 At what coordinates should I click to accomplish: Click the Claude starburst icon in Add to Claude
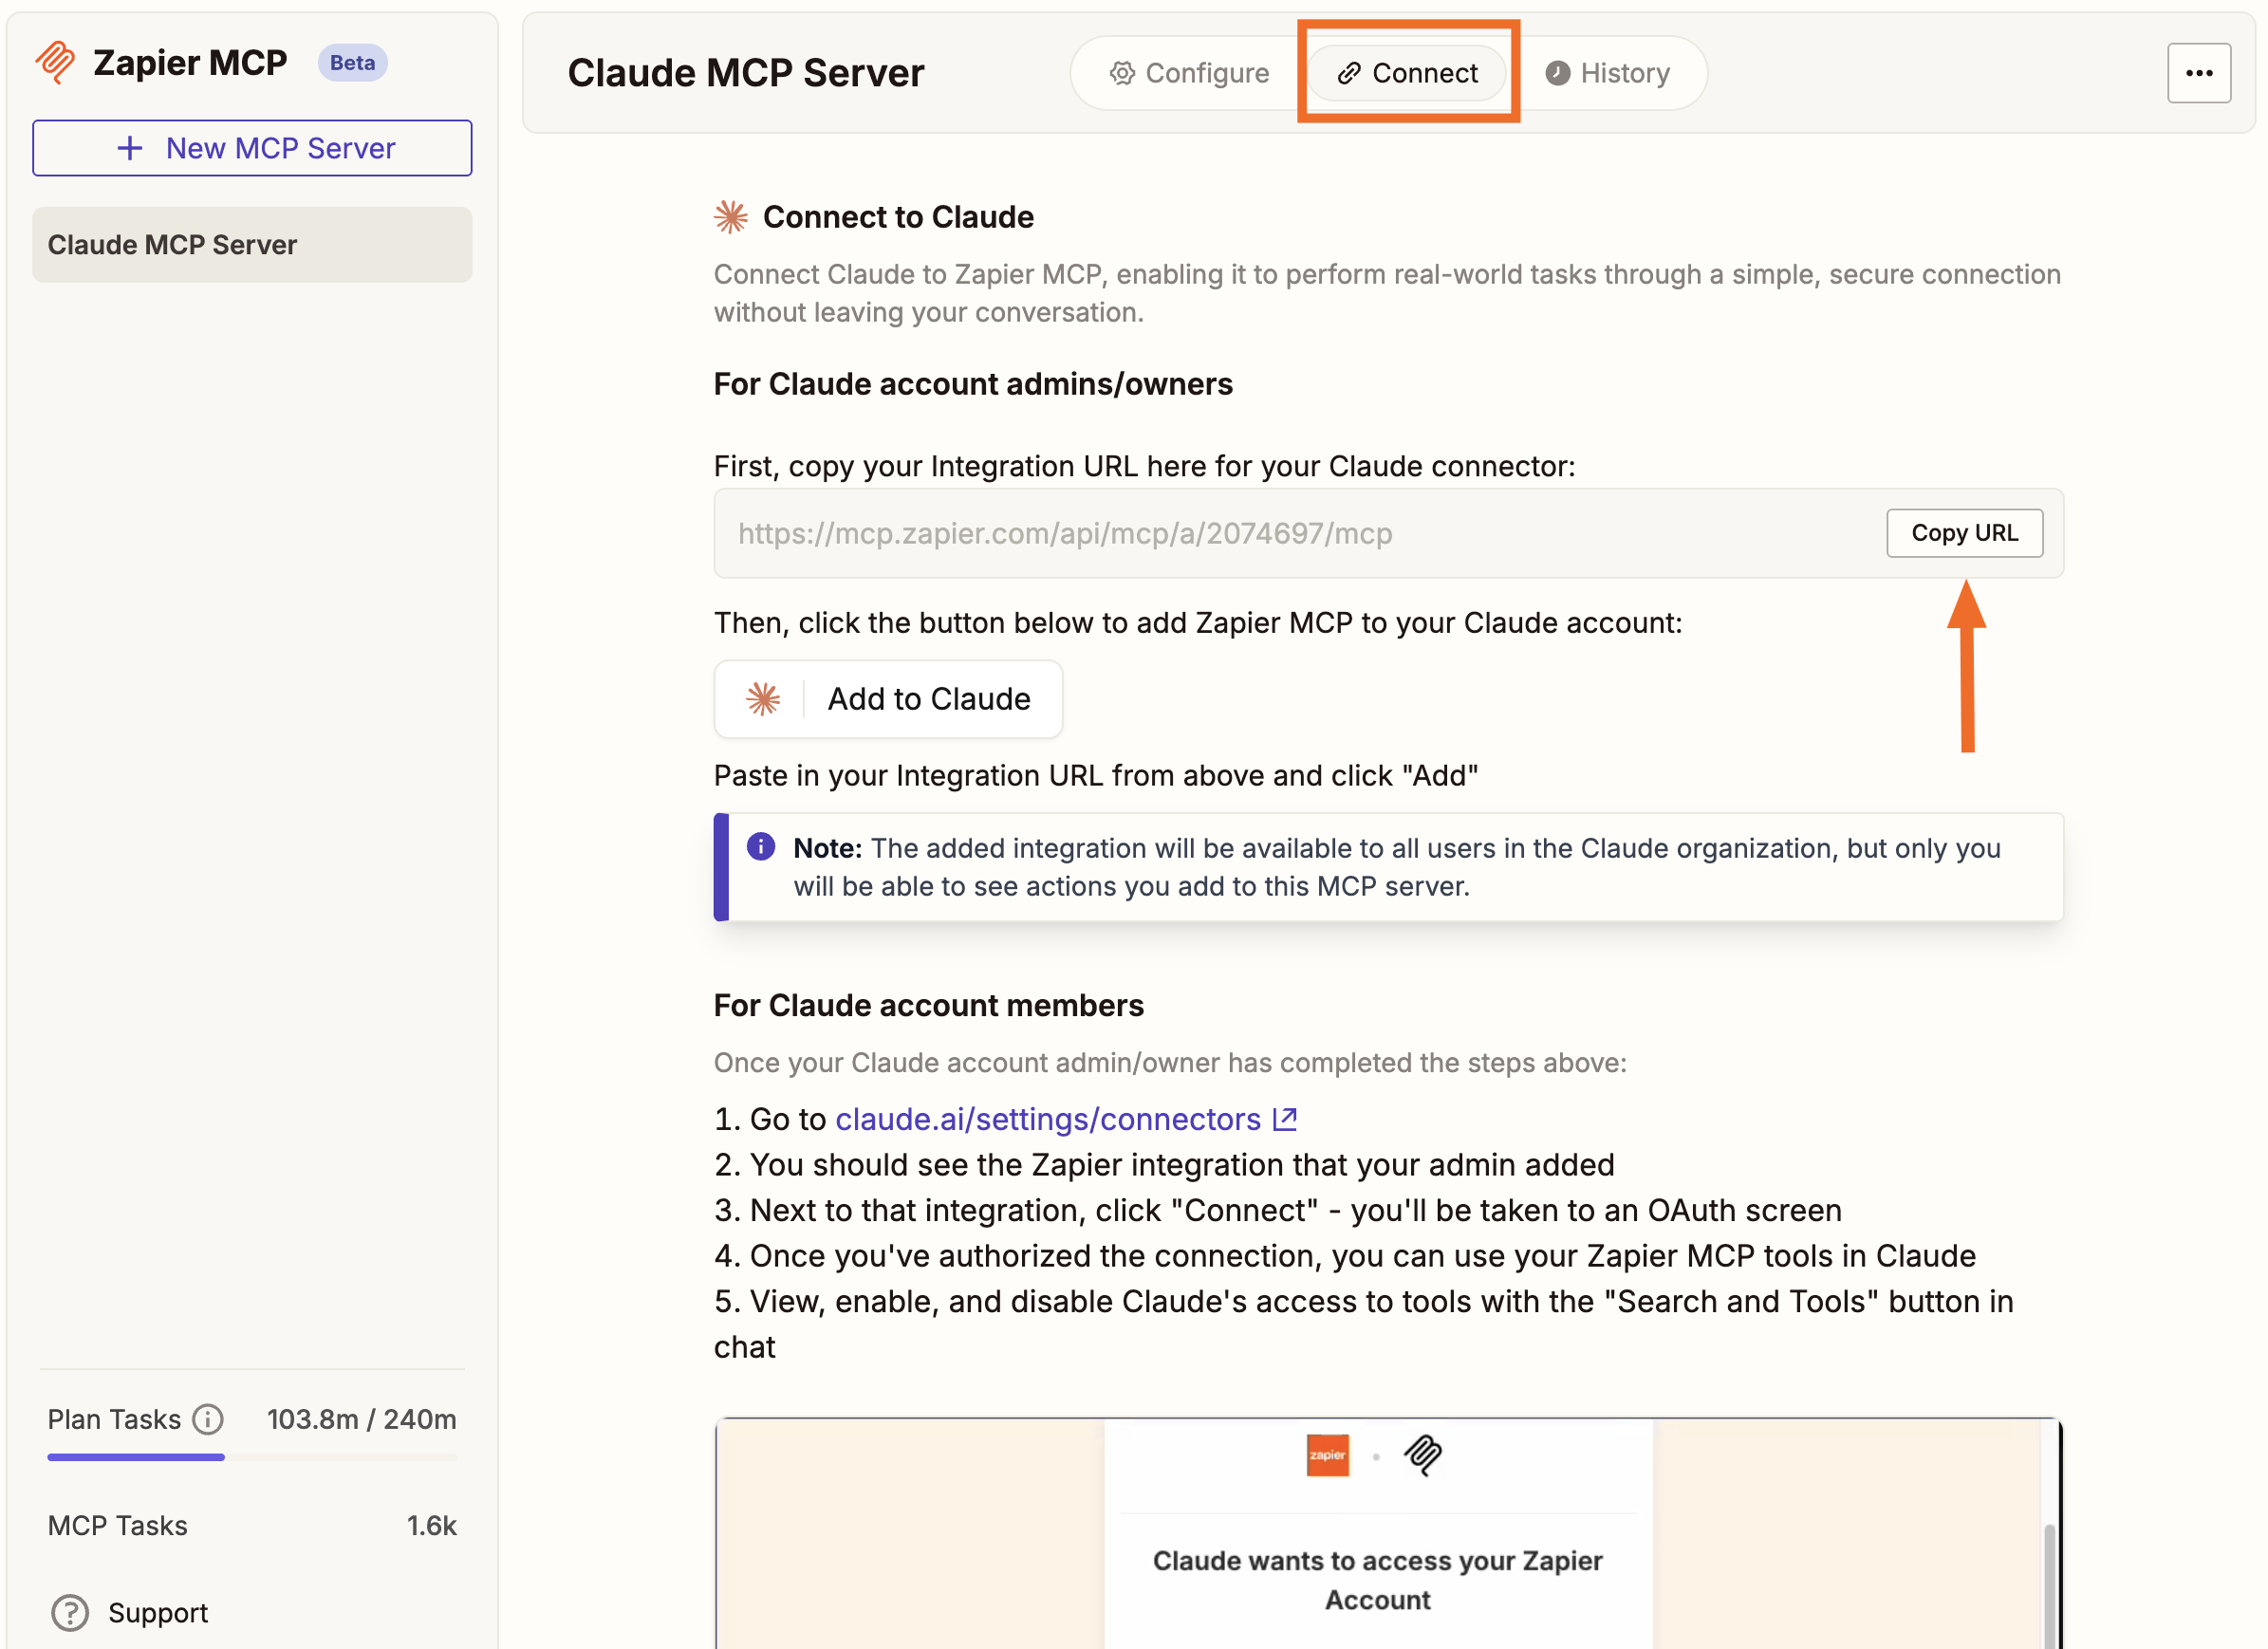pos(763,699)
